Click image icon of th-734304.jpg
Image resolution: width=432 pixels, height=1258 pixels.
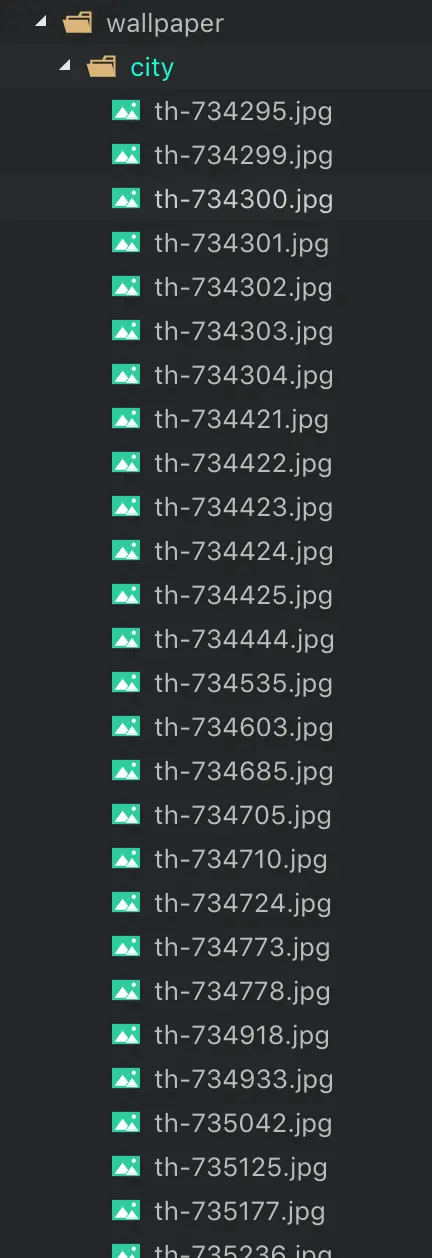(126, 375)
